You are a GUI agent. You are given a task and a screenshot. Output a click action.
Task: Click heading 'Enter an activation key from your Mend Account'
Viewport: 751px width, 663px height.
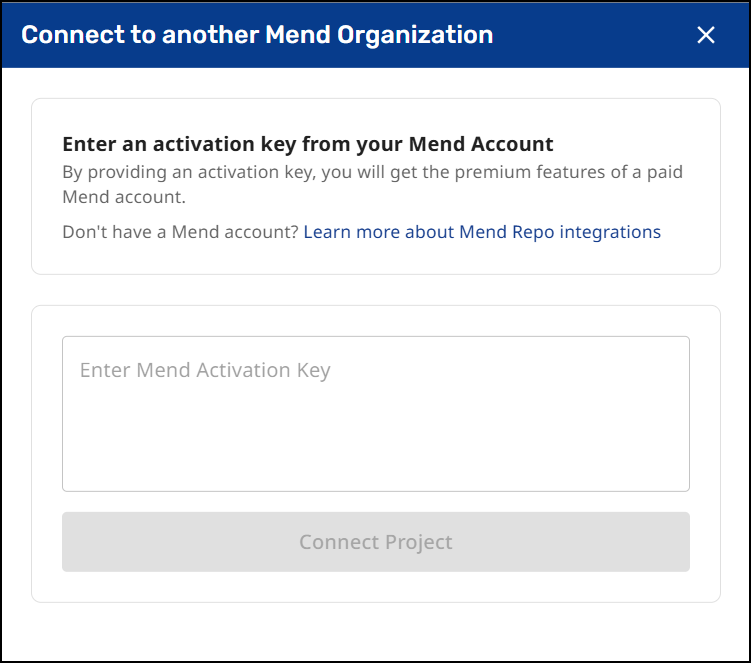pos(307,145)
